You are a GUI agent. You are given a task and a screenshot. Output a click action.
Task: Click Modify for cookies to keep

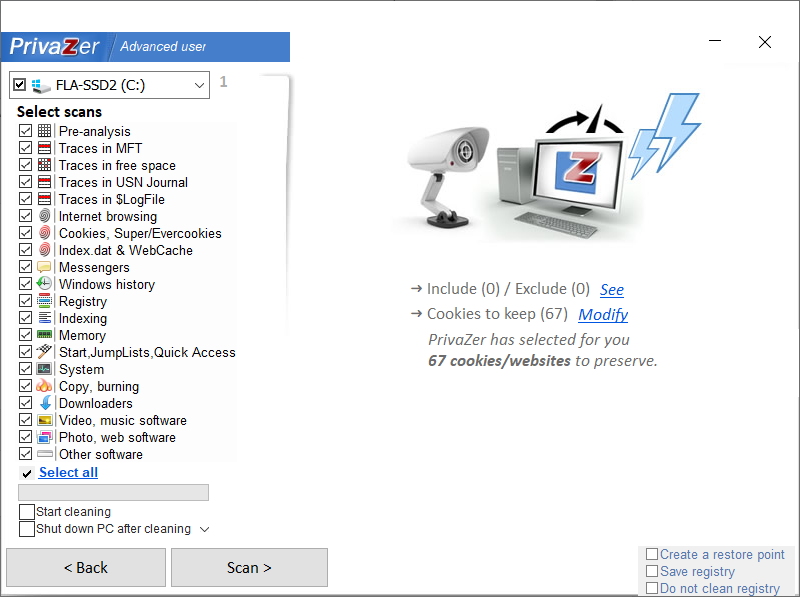pos(603,314)
